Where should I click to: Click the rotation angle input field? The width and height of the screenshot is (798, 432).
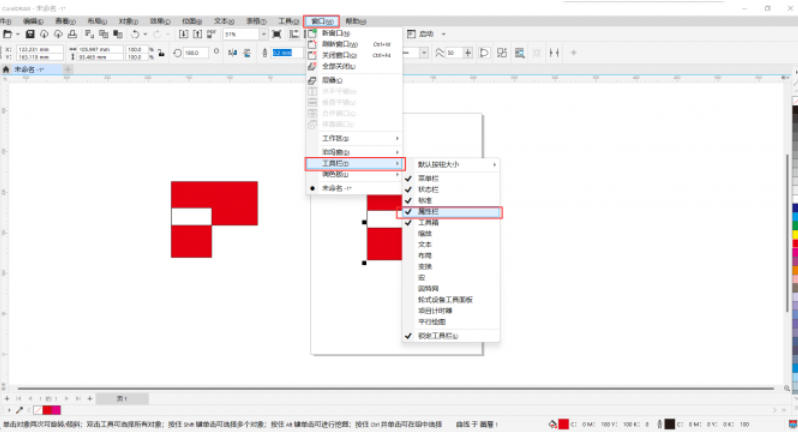[195, 53]
